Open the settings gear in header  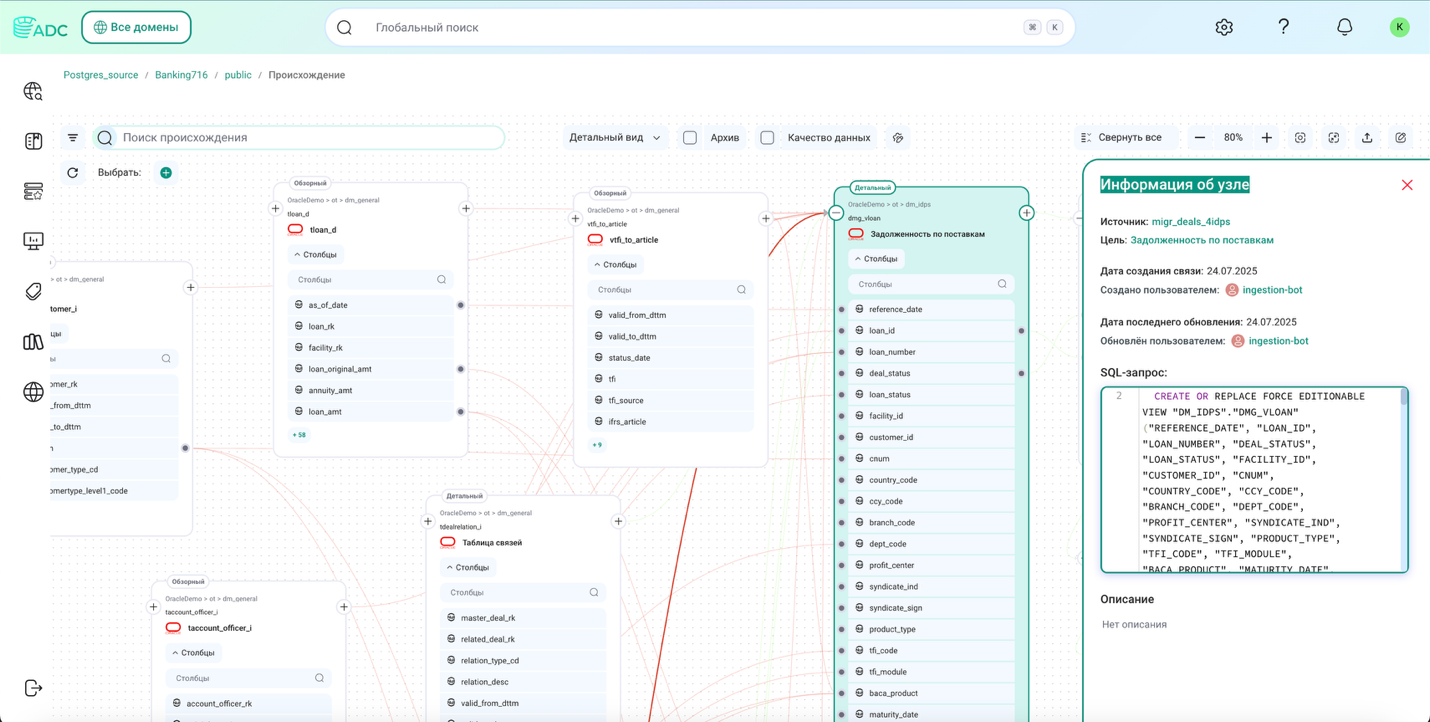pyautogui.click(x=1224, y=27)
